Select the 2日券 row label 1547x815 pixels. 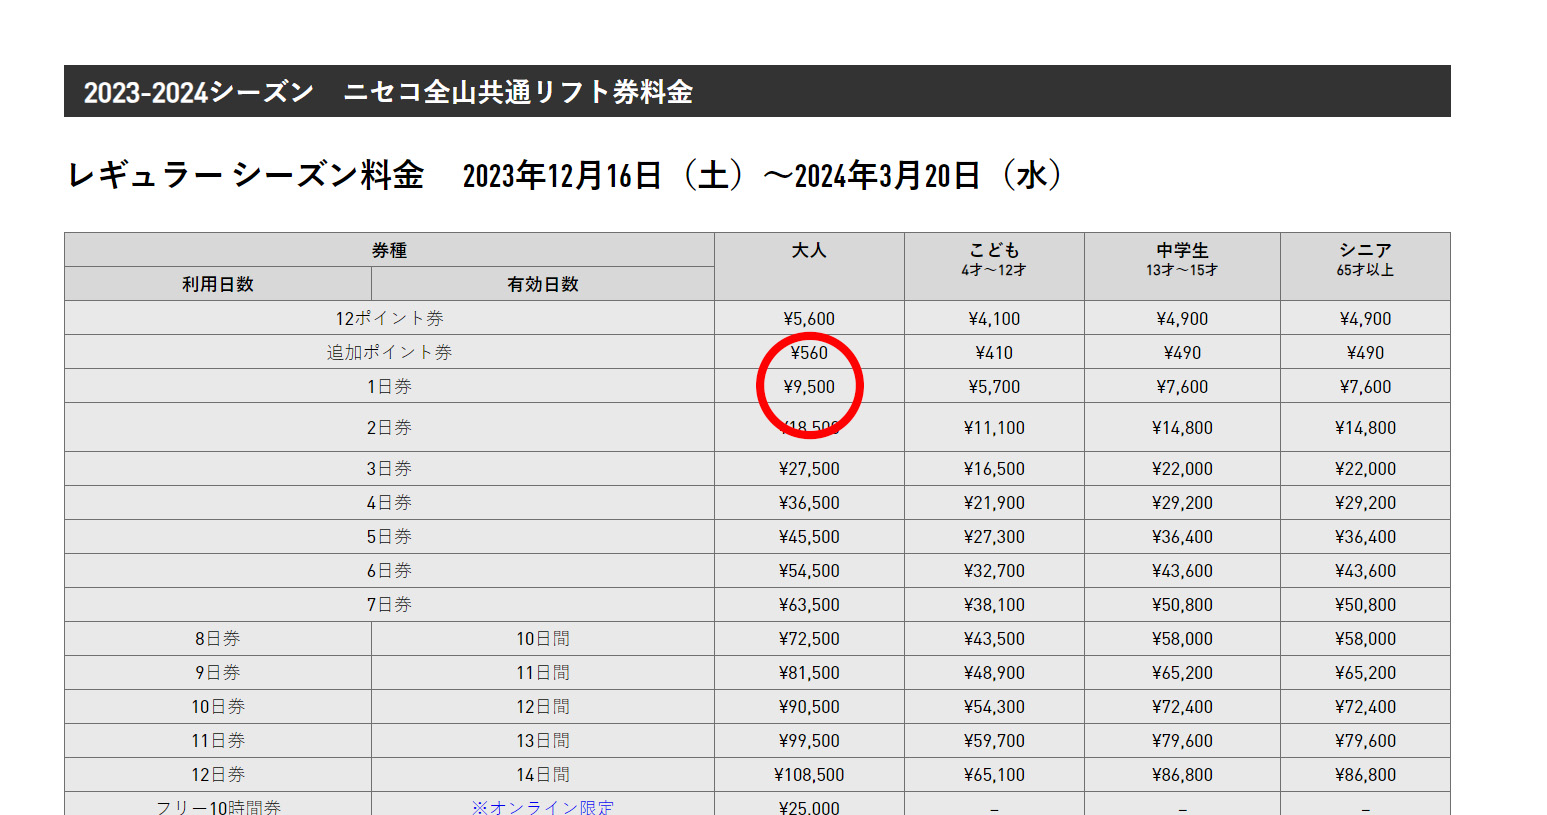tap(389, 427)
